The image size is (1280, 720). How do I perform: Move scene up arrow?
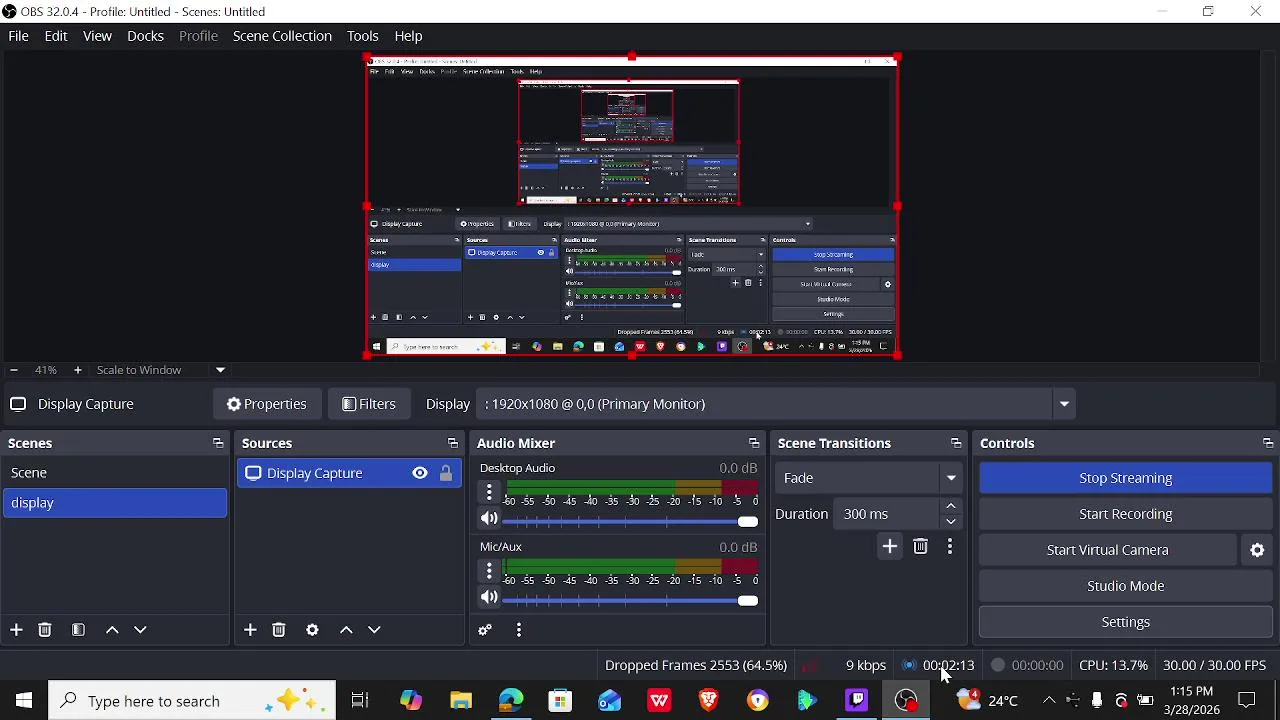click(112, 630)
